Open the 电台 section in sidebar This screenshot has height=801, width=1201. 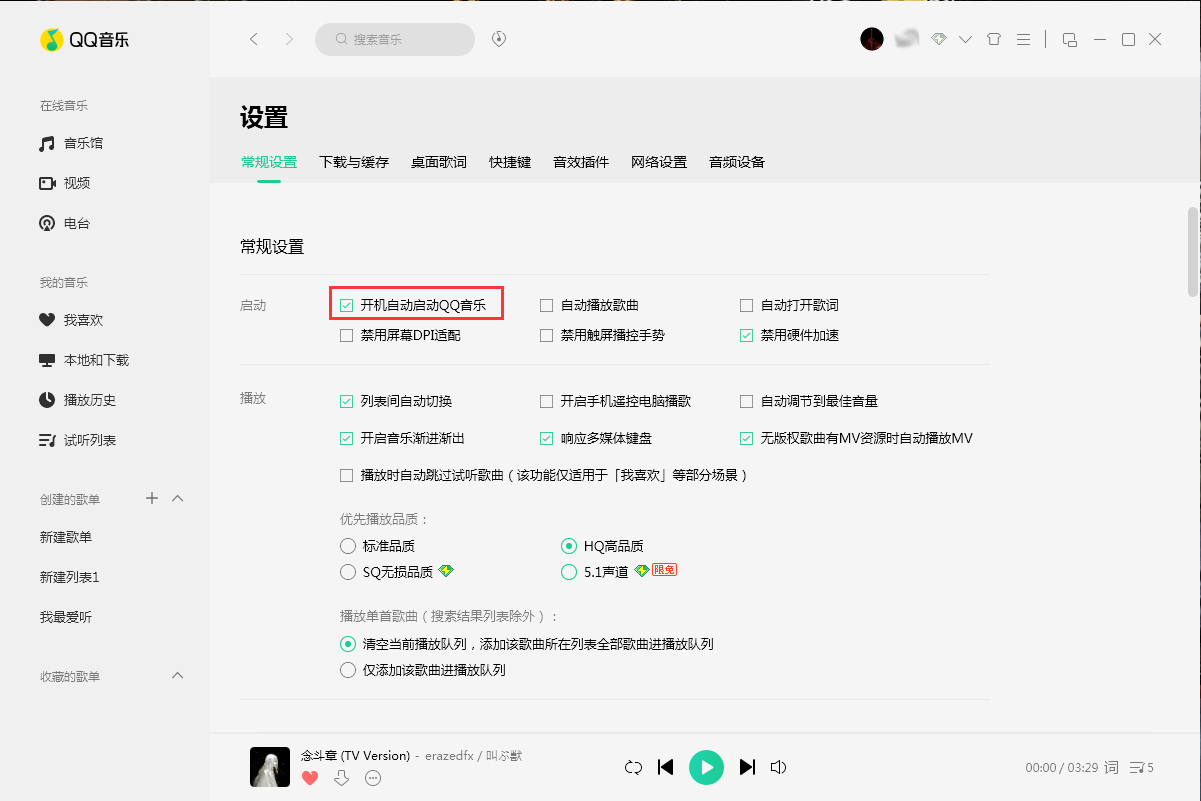tap(76, 223)
